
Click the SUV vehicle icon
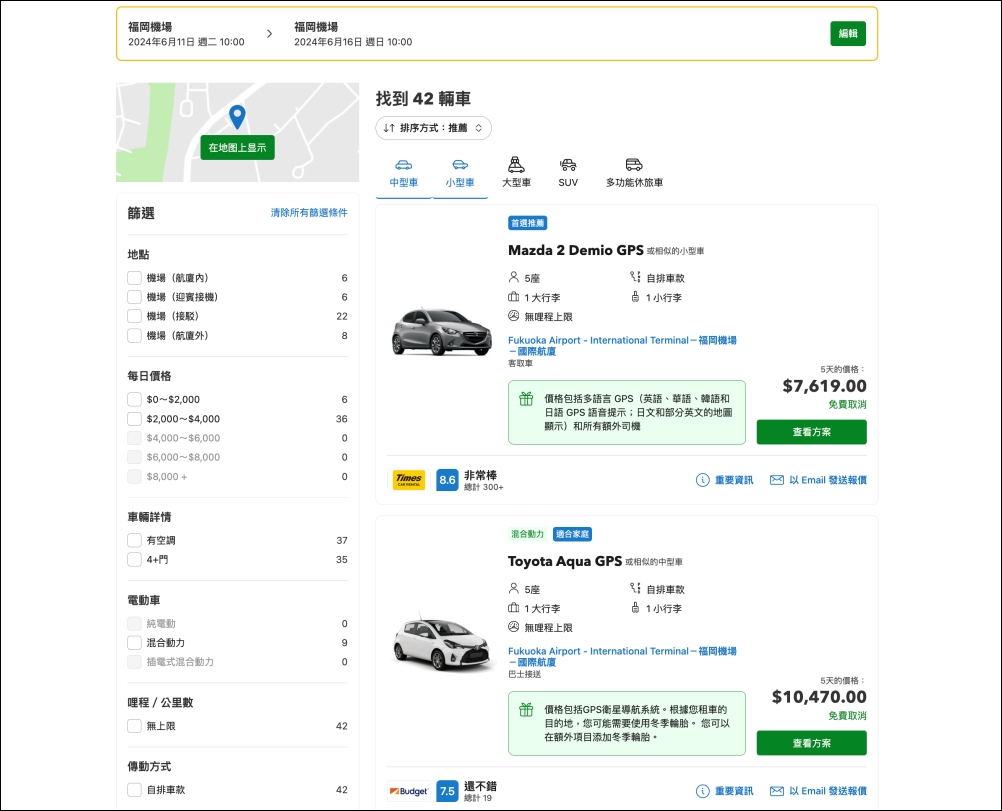click(568, 165)
